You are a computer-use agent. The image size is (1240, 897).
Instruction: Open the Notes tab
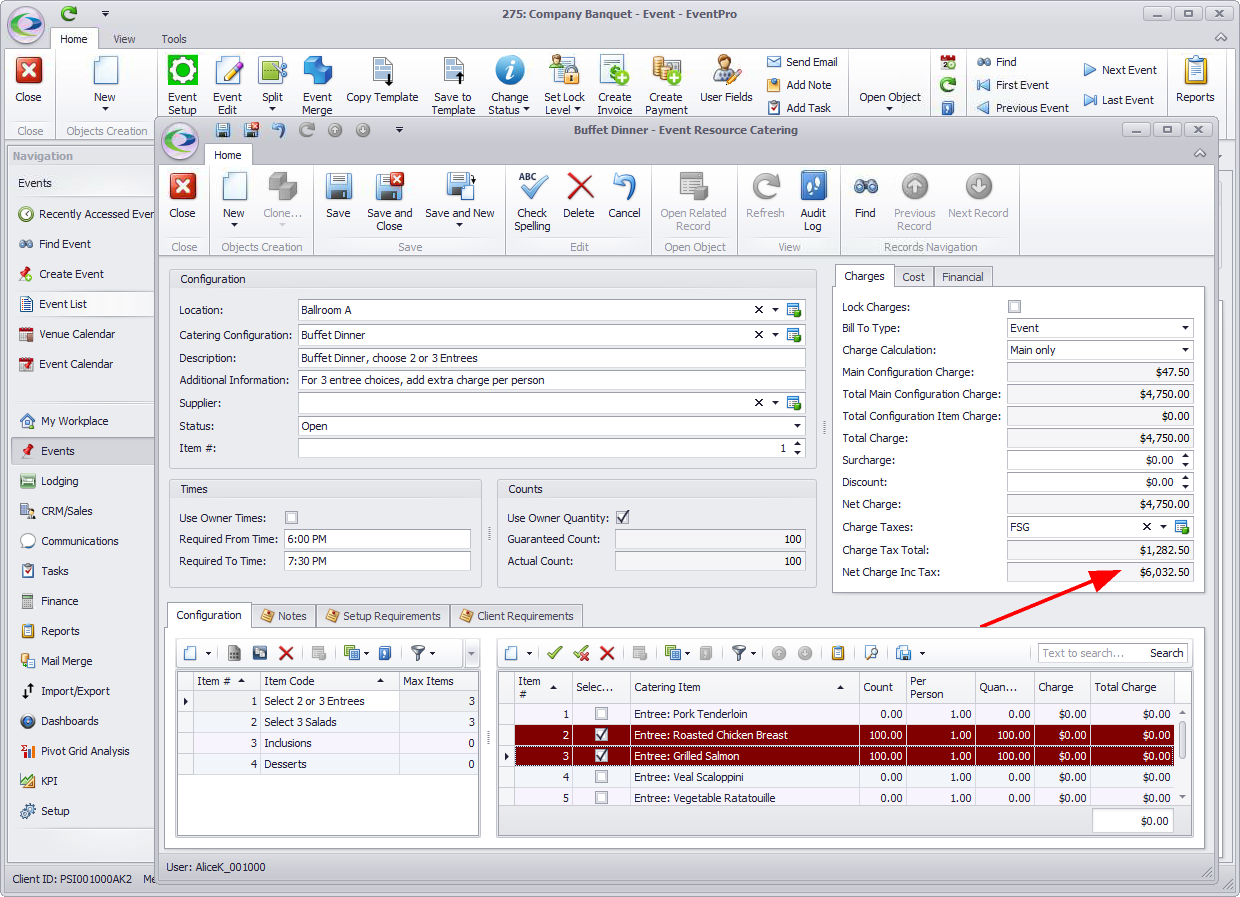coord(284,616)
